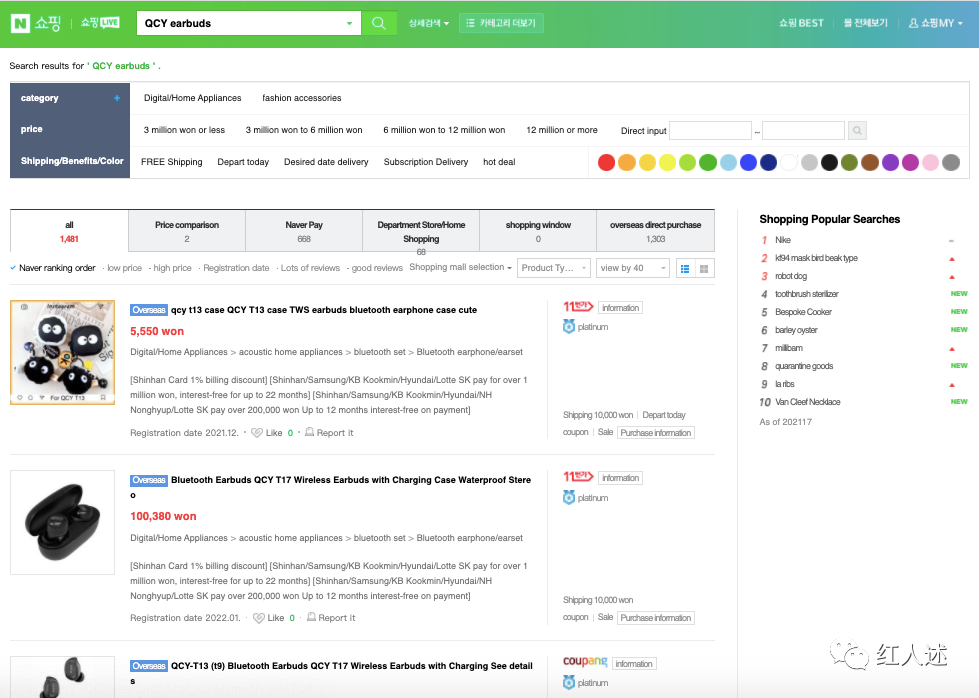Open the mall view-all link
The width and height of the screenshot is (979, 698).
(865, 23)
